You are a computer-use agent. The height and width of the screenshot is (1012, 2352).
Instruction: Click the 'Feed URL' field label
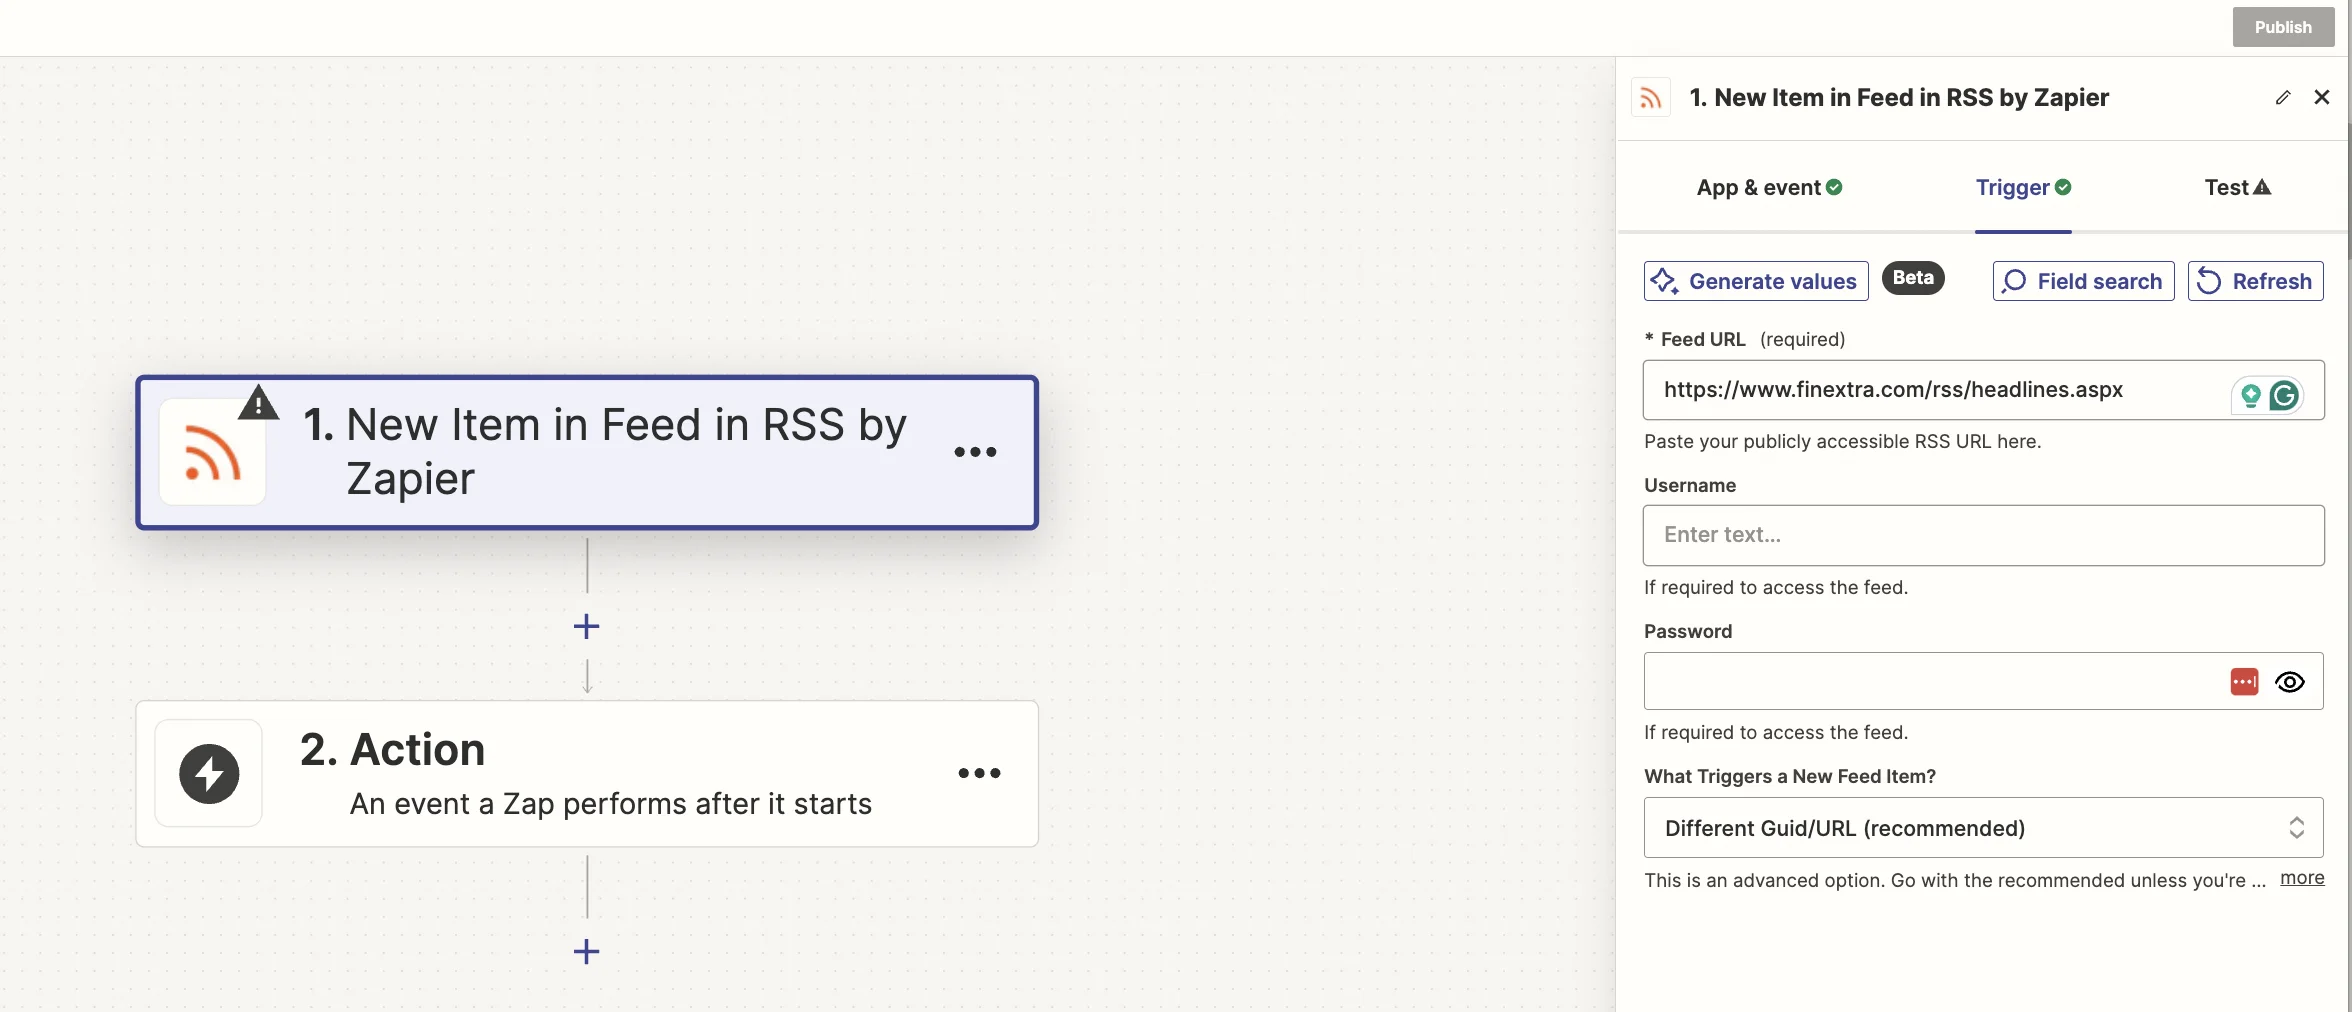(x=1703, y=339)
